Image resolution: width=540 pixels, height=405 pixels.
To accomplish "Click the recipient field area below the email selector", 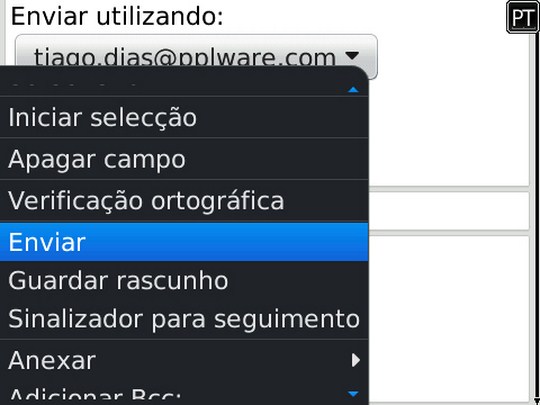I will tap(449, 134).
